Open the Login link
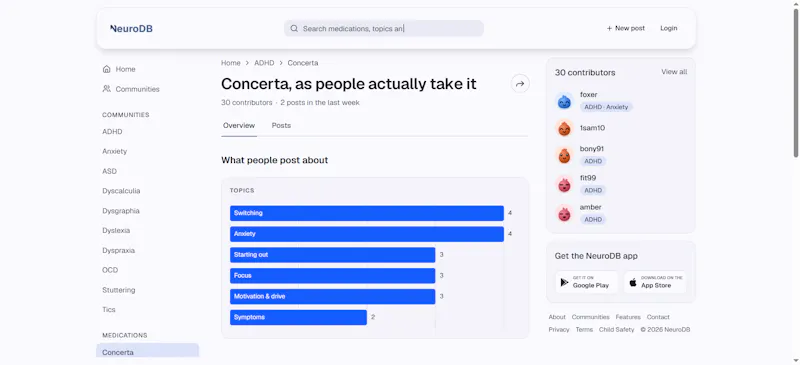Viewport: 800px width, 365px height. 668,29
